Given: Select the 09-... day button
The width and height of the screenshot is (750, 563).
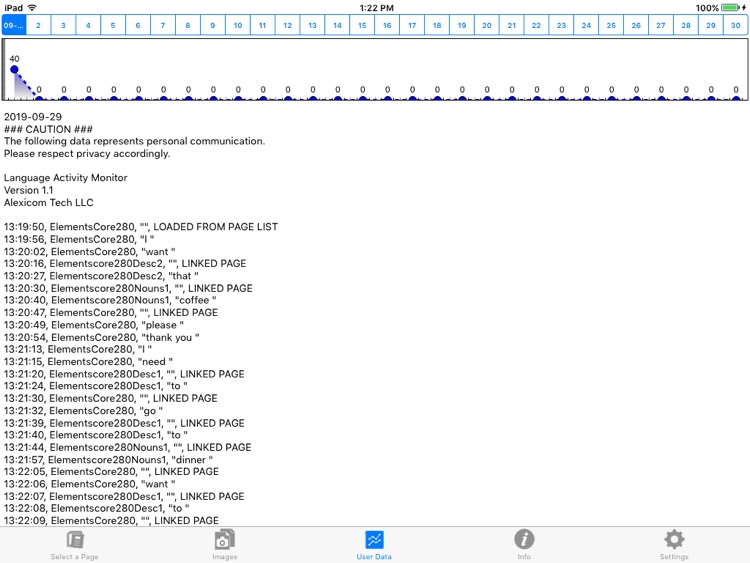Looking at the screenshot, I should 14,25.
